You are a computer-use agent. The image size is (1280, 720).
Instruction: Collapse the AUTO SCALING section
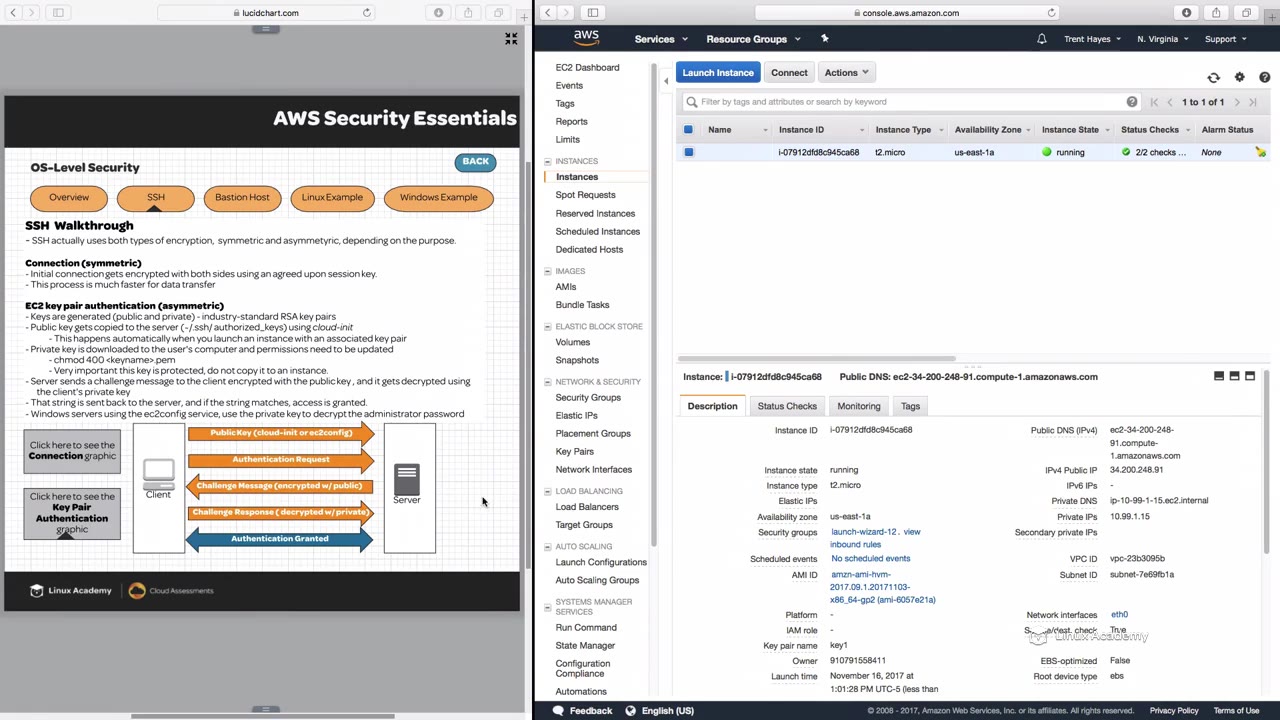coord(548,547)
